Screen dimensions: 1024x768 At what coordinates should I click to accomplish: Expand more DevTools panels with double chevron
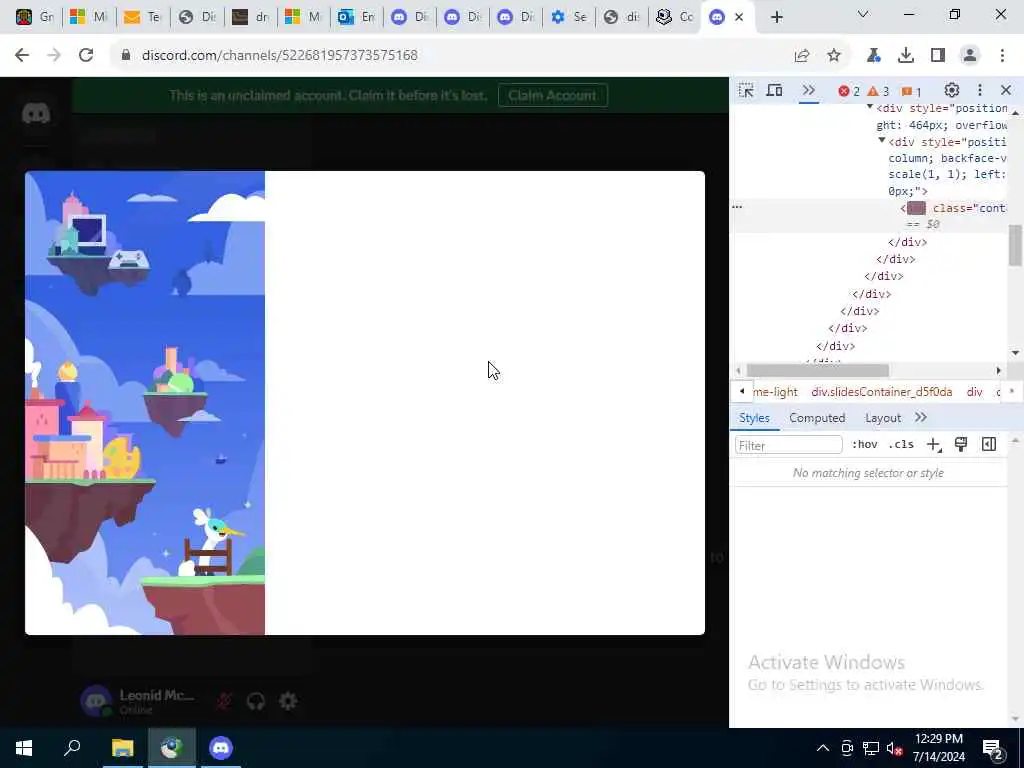pyautogui.click(x=808, y=91)
